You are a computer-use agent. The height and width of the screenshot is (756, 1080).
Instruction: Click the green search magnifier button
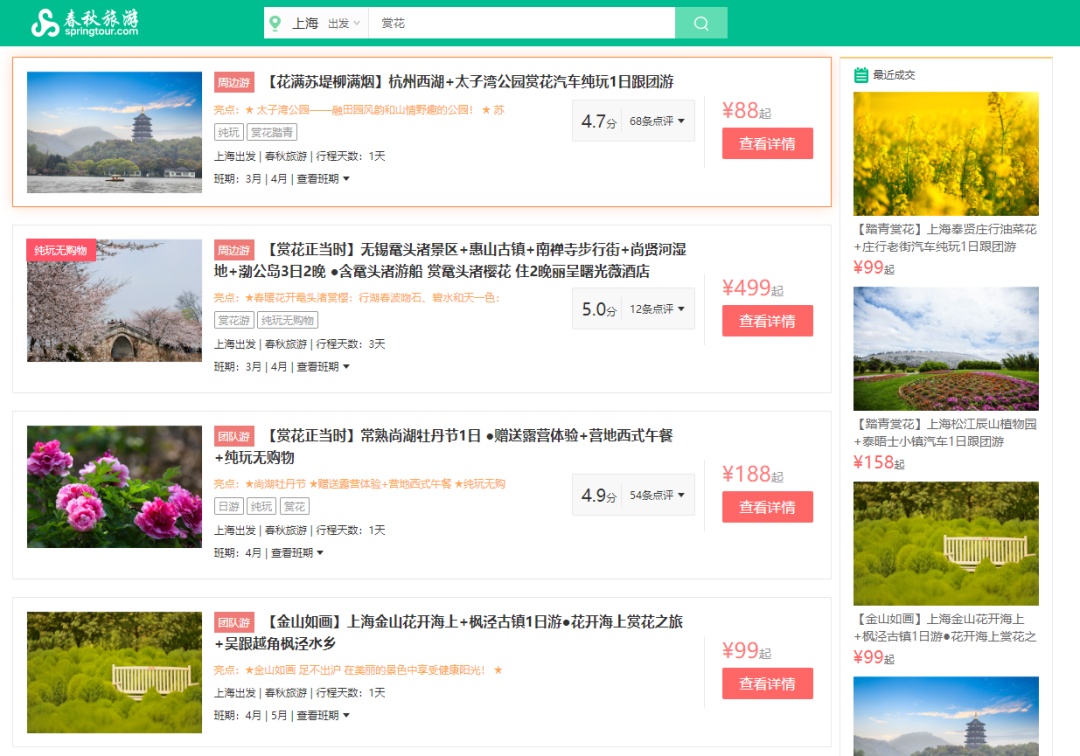pyautogui.click(x=700, y=23)
